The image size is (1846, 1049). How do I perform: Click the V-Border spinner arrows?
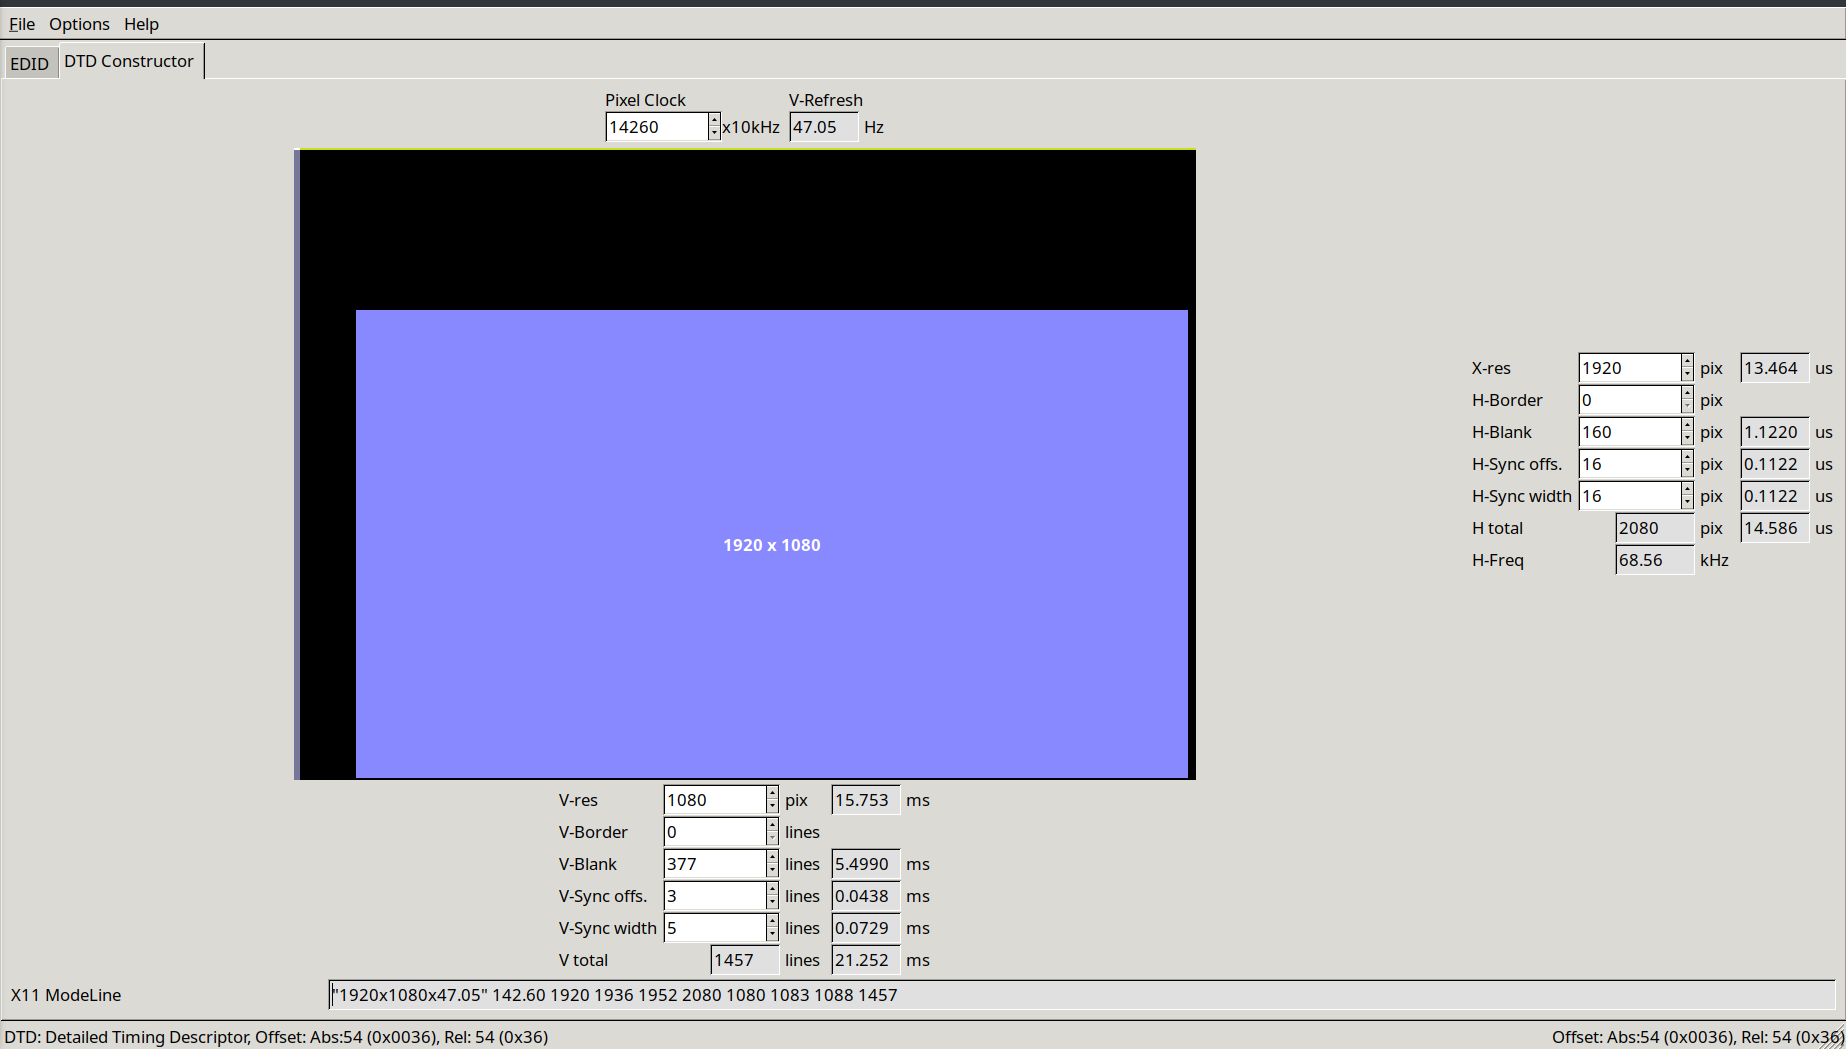pos(773,832)
